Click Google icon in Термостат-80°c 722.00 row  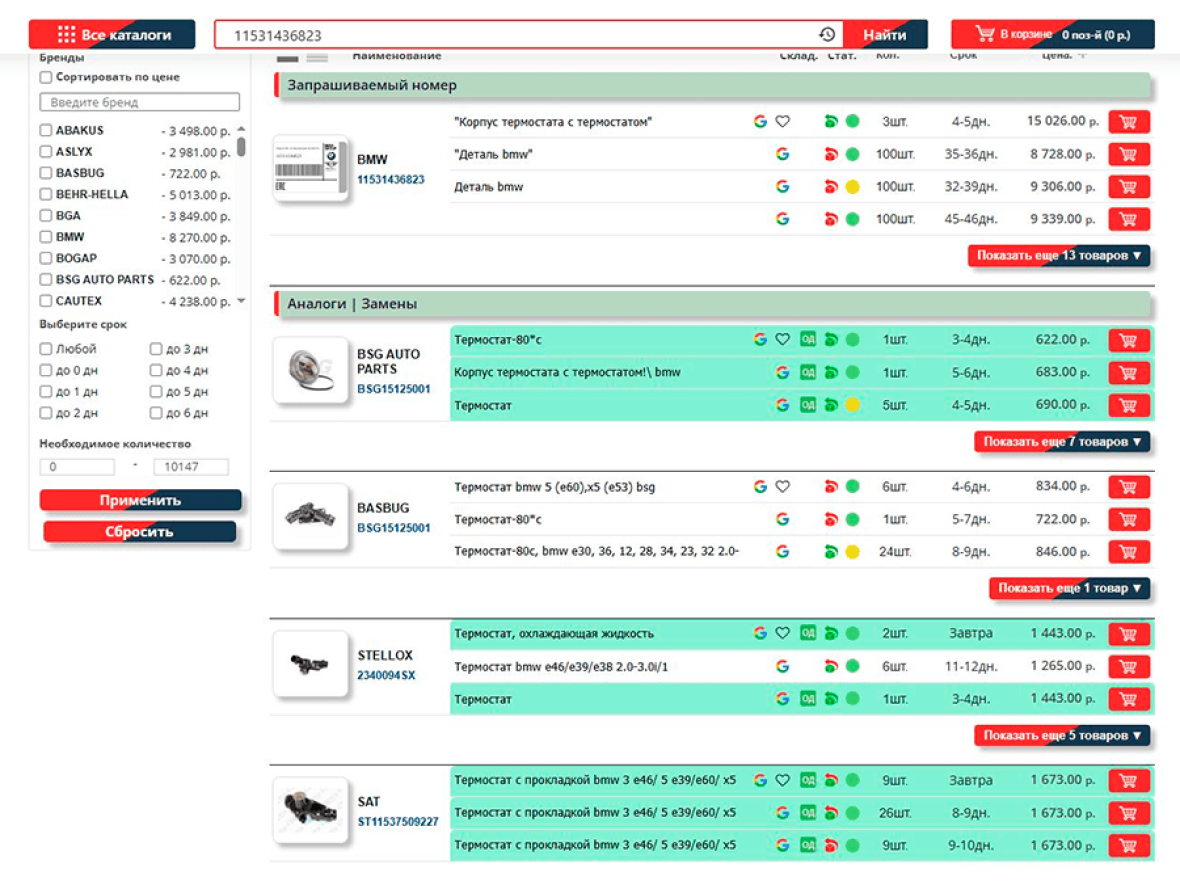click(783, 519)
